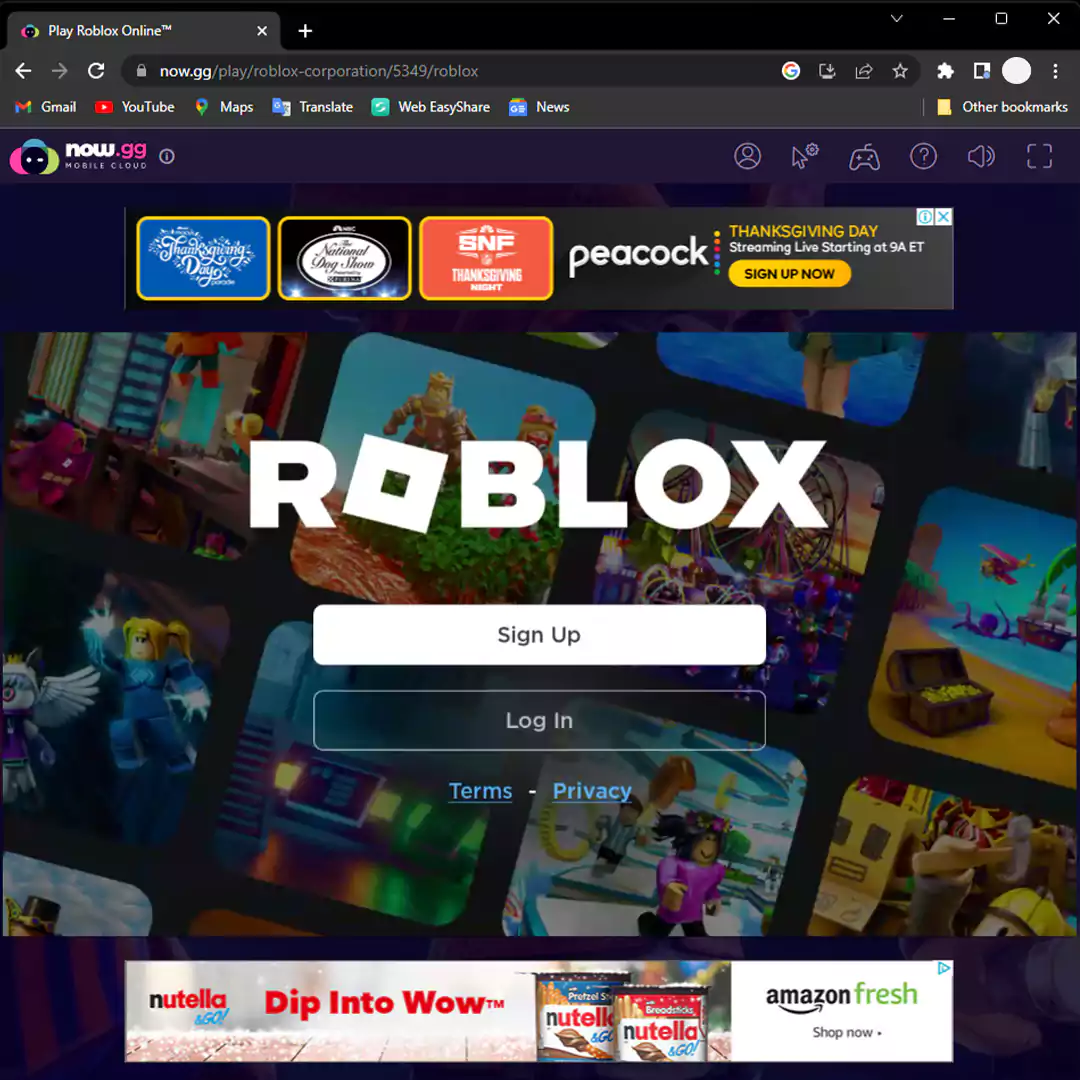Click the Roblox Log In button
The height and width of the screenshot is (1080, 1080).
coord(539,720)
